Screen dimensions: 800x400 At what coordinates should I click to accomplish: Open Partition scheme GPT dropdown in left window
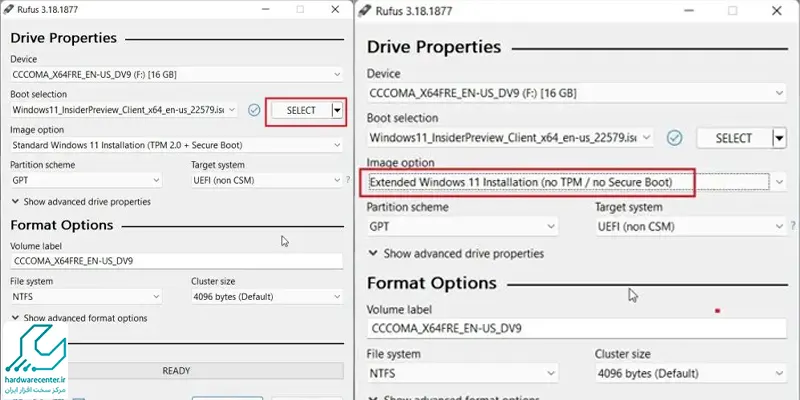(x=86, y=180)
